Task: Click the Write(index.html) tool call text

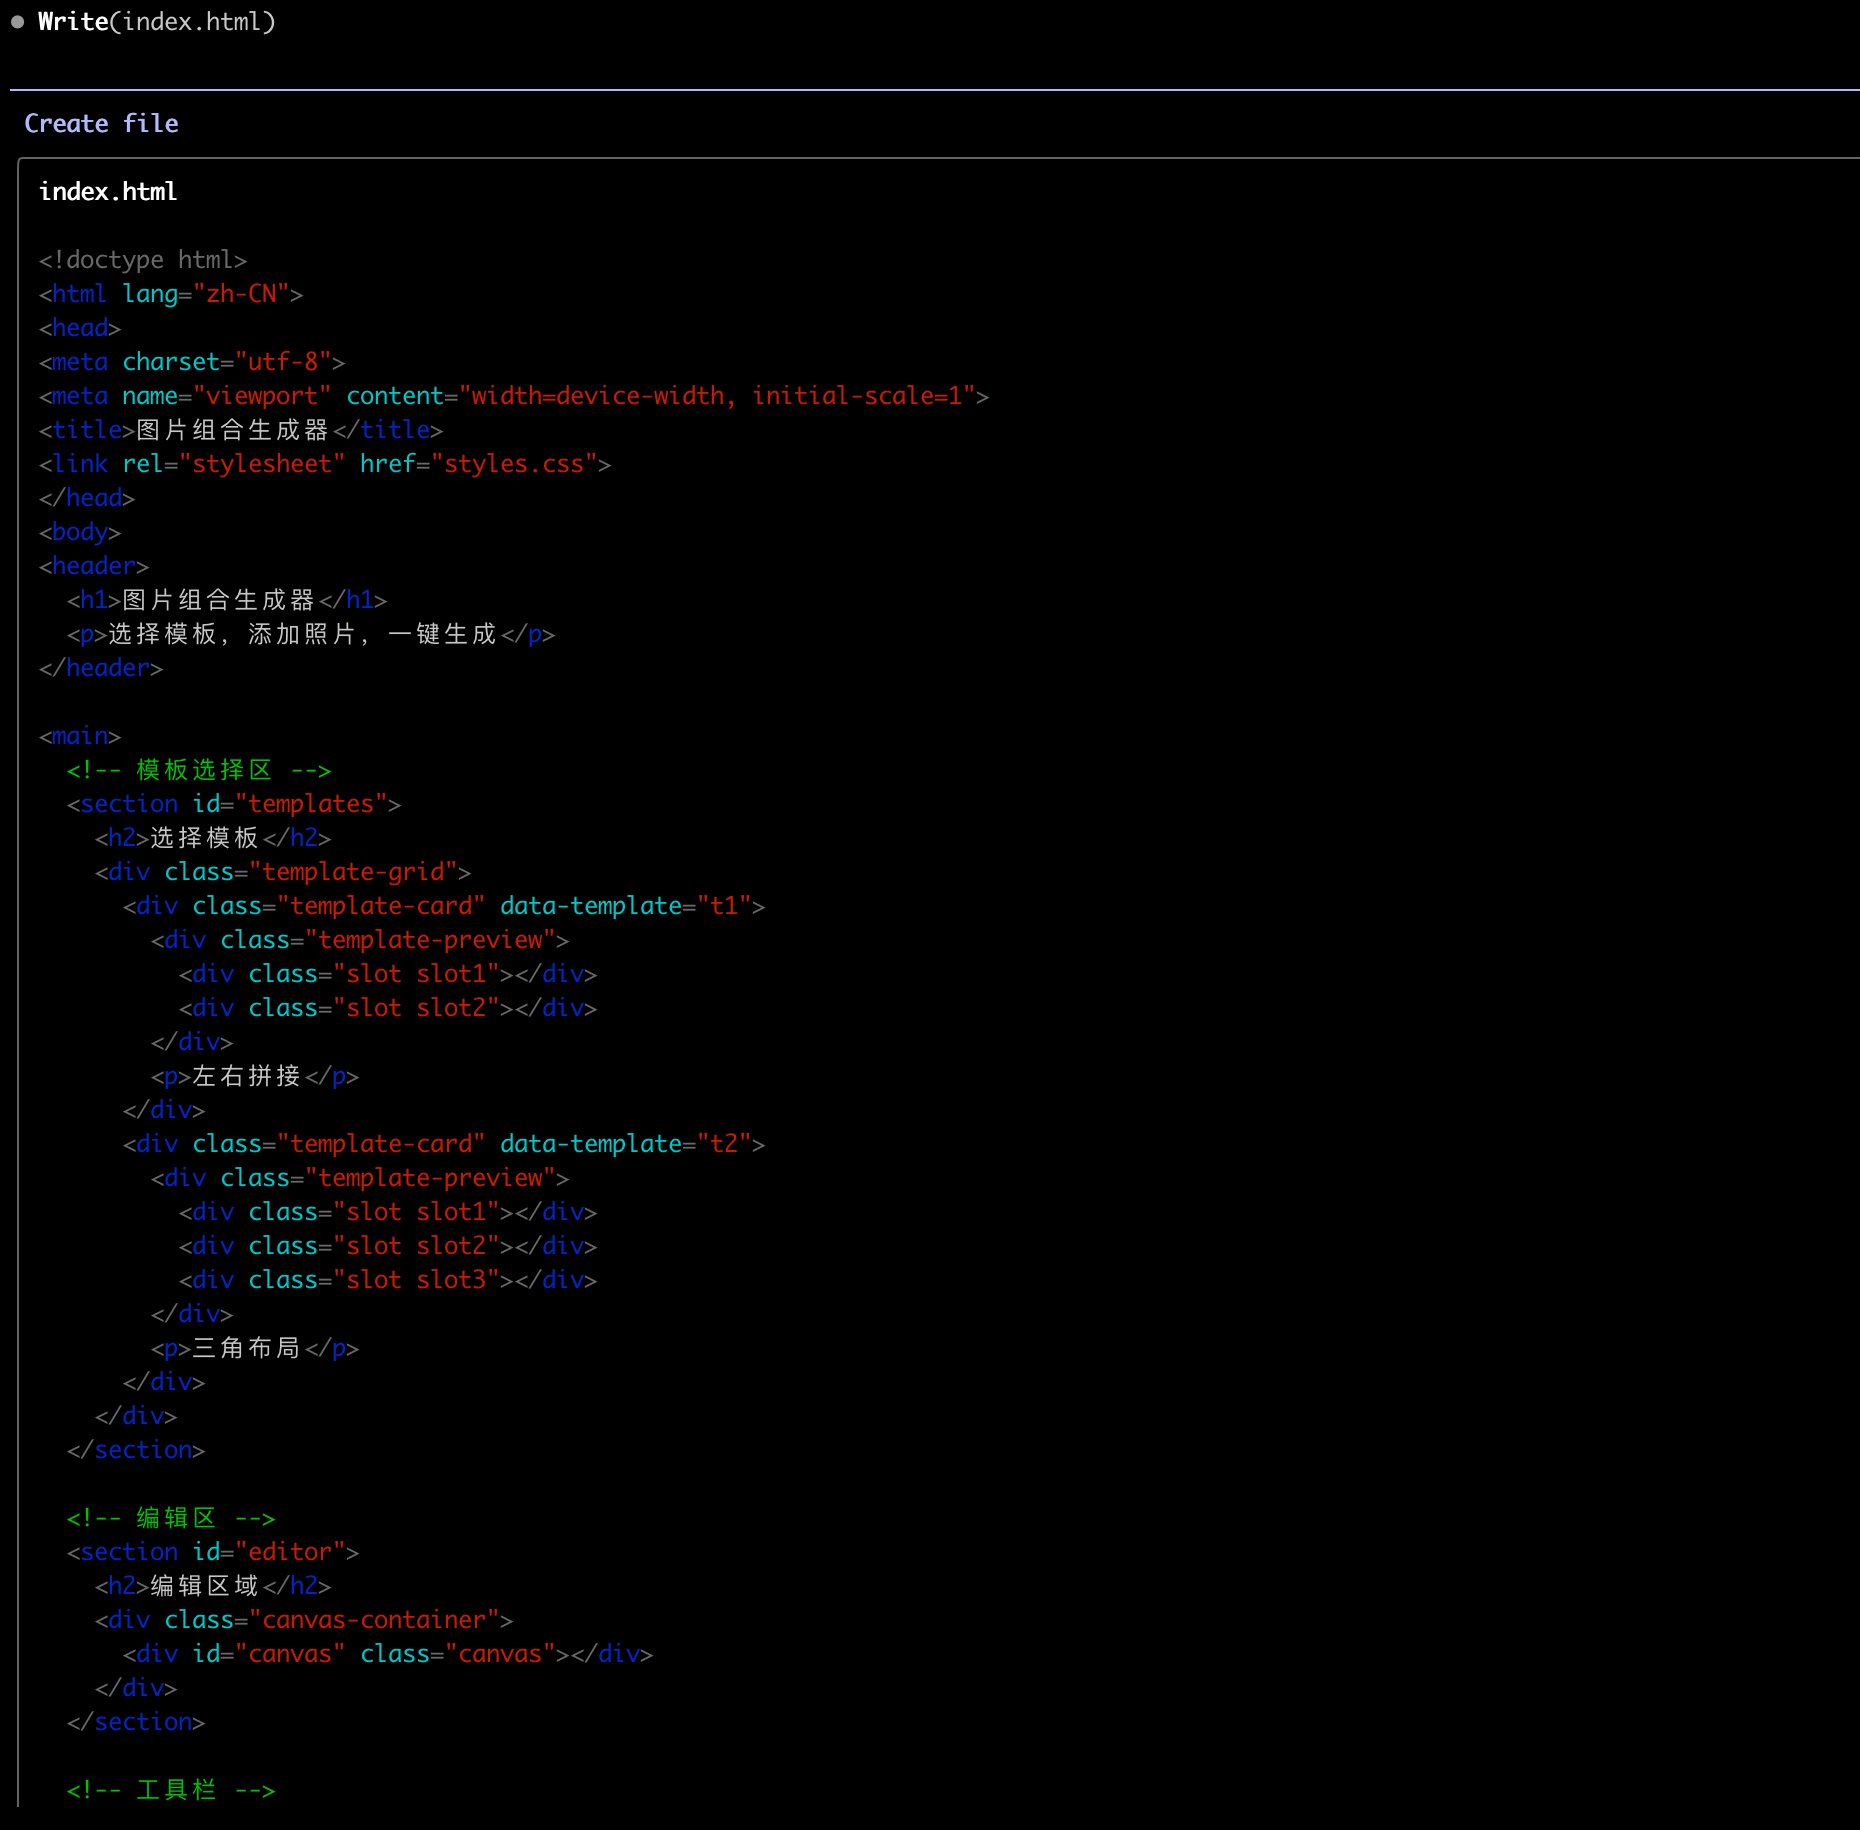Action: pos(156,22)
